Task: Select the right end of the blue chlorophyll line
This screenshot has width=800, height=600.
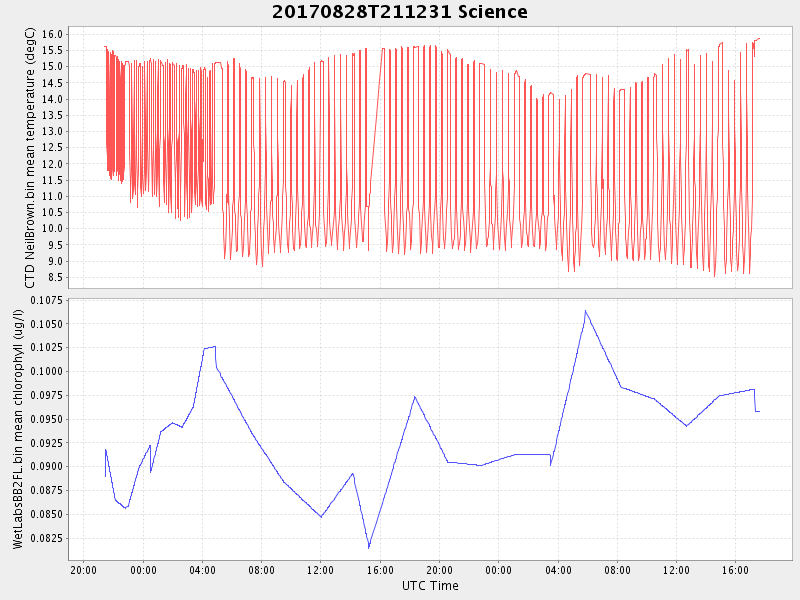Action: pos(759,411)
